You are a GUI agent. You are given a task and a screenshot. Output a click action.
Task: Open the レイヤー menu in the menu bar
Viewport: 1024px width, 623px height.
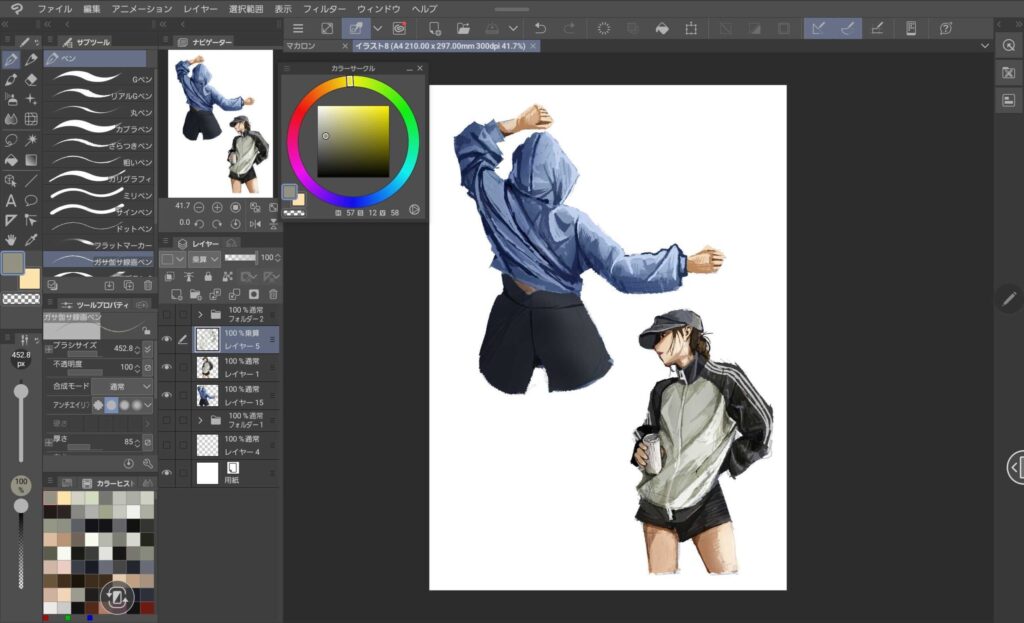pos(200,8)
